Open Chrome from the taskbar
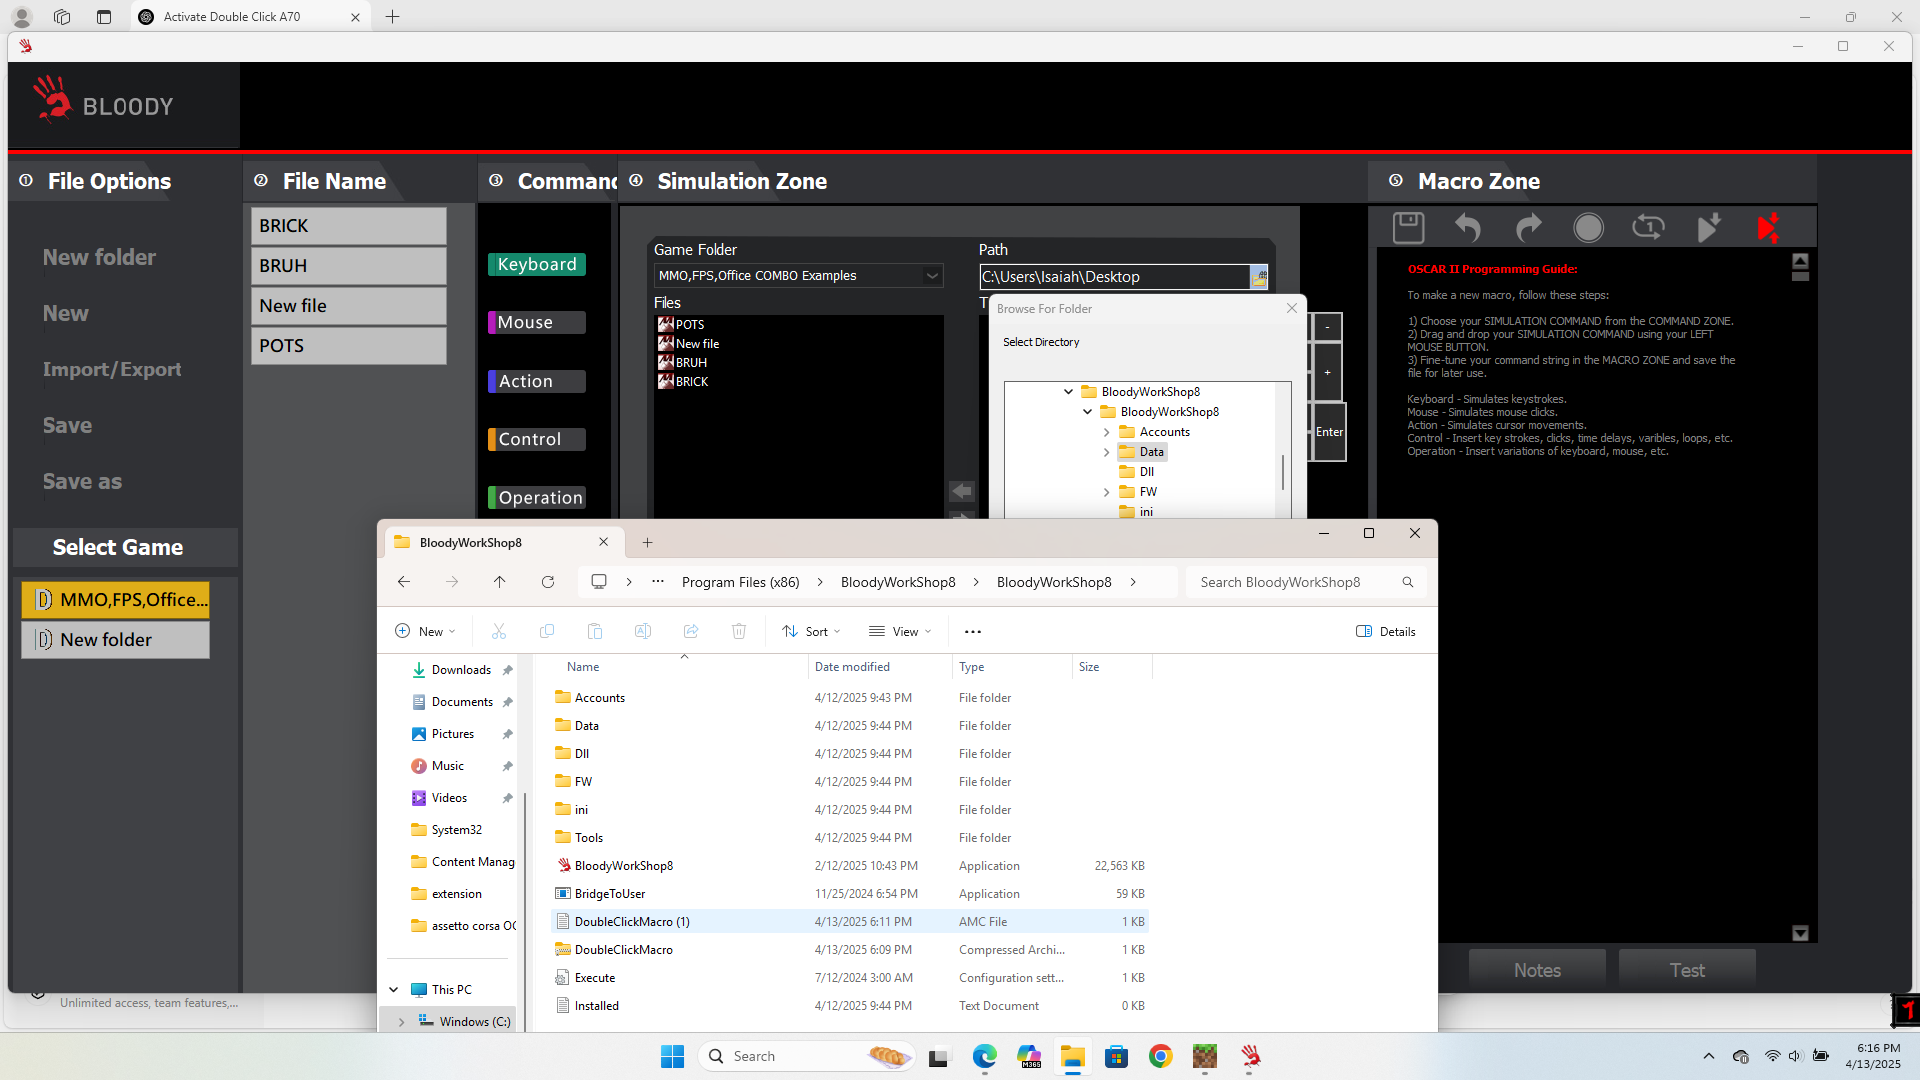The width and height of the screenshot is (1920, 1080). (x=1160, y=1056)
